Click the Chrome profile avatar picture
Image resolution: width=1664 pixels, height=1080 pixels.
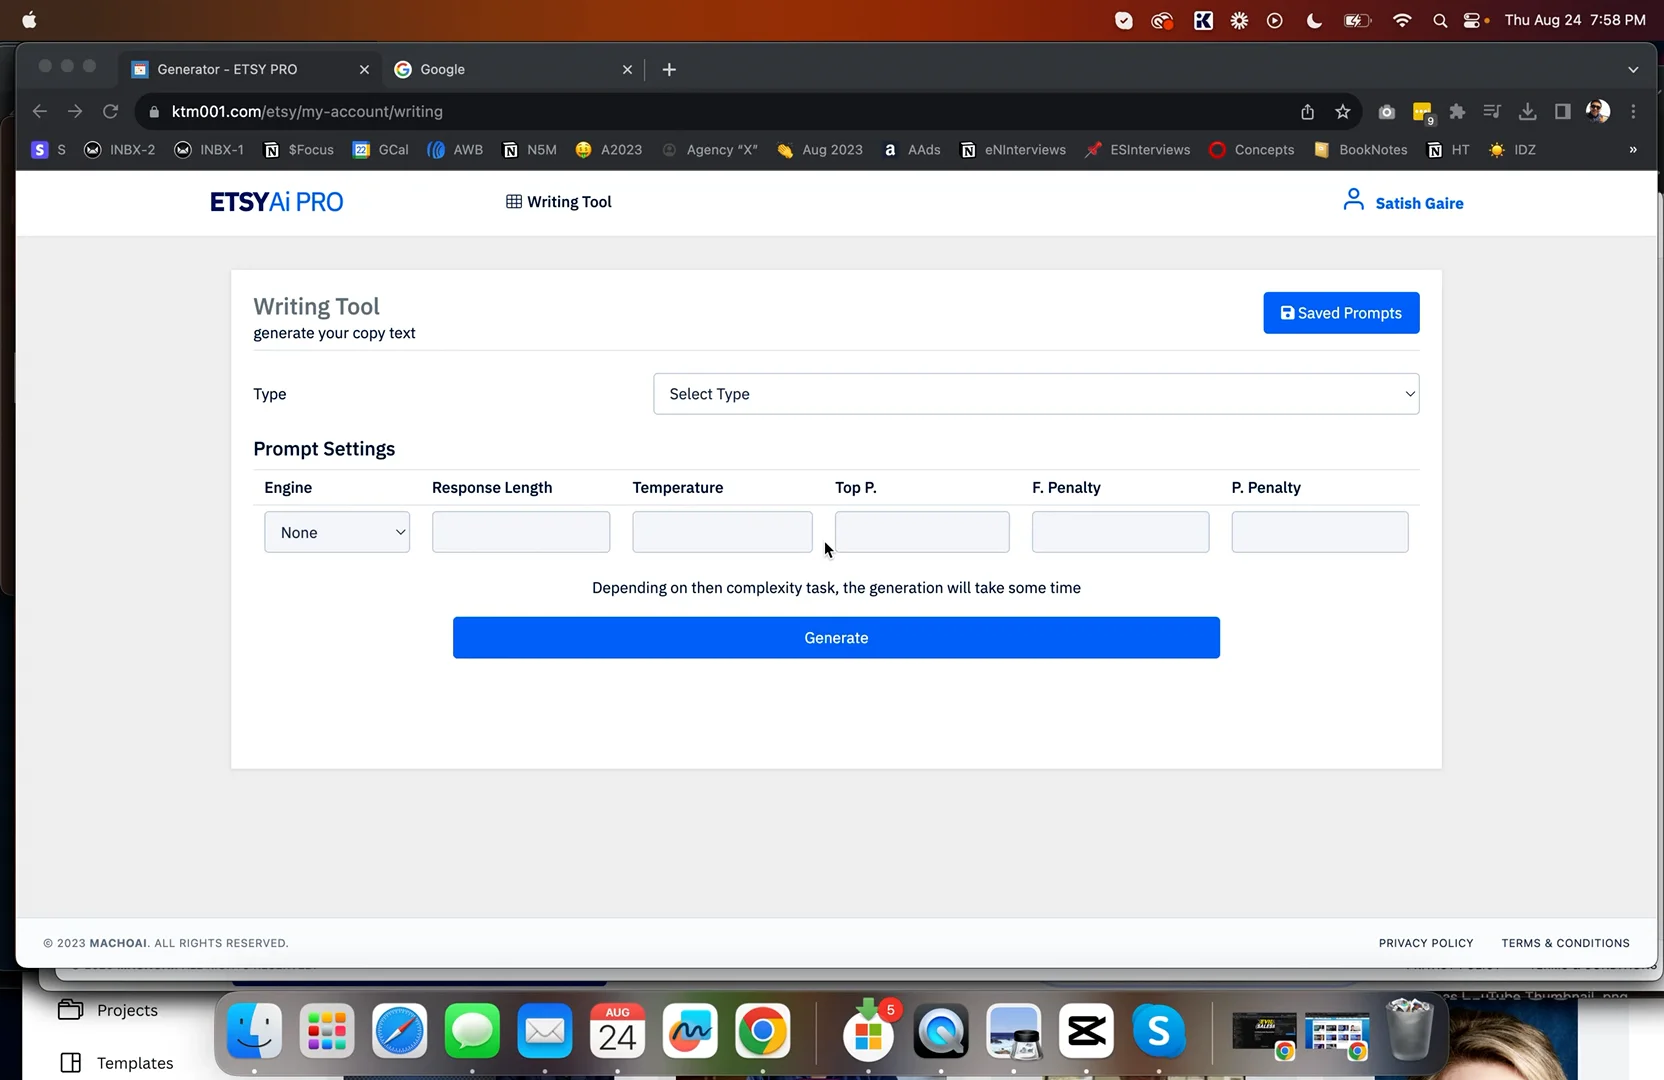point(1597,111)
